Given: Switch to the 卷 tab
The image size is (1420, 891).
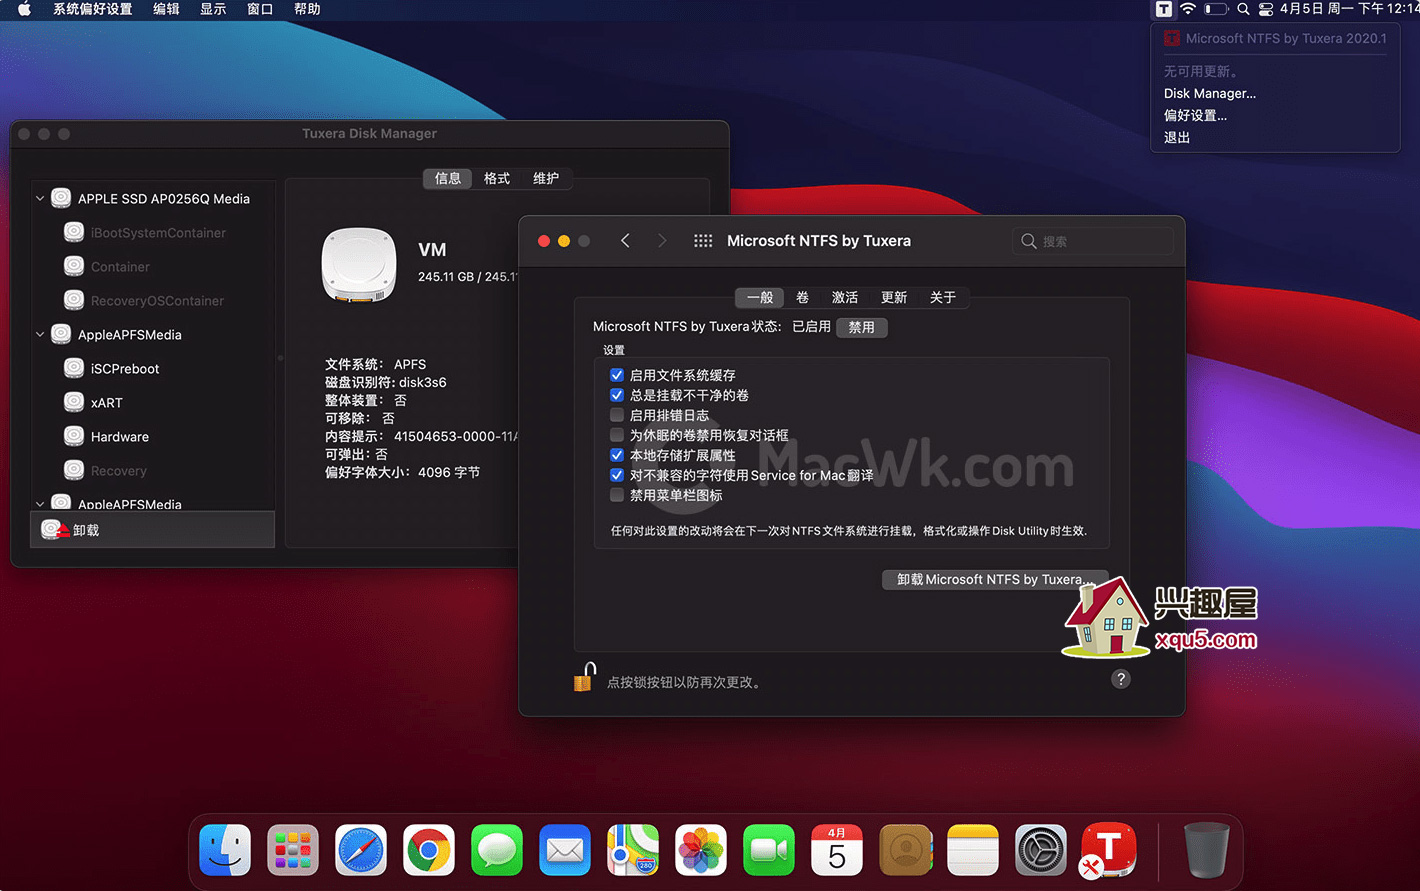Looking at the screenshot, I should 802,297.
